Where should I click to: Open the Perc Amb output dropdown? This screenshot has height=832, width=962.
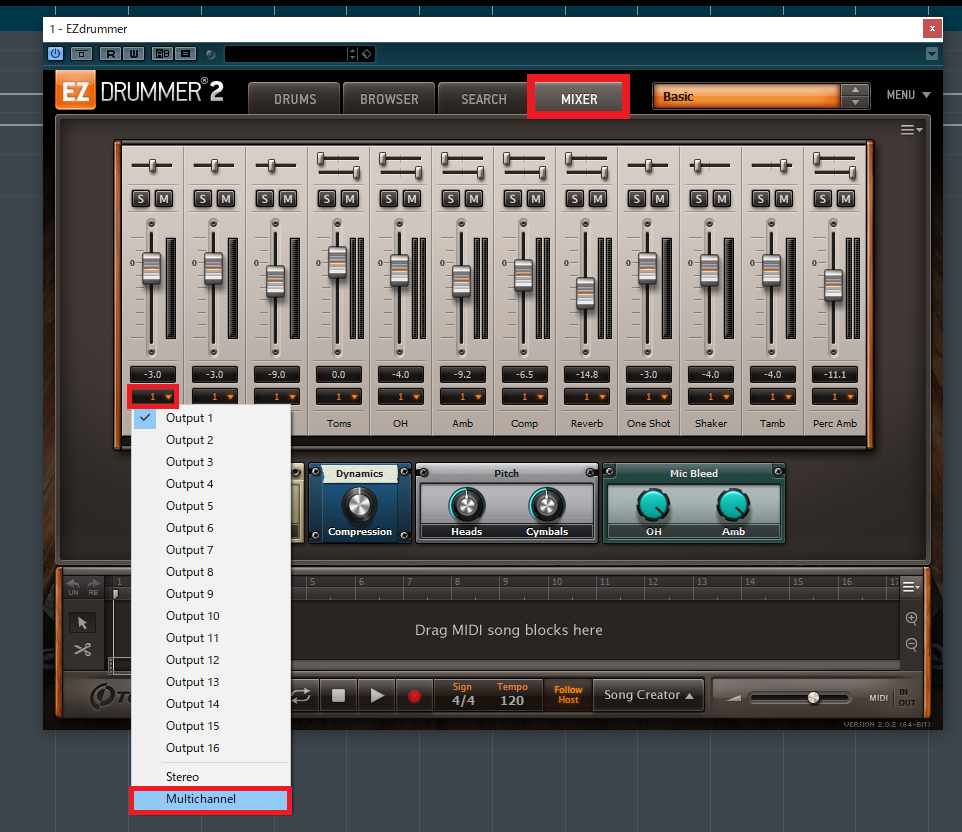[x=834, y=397]
